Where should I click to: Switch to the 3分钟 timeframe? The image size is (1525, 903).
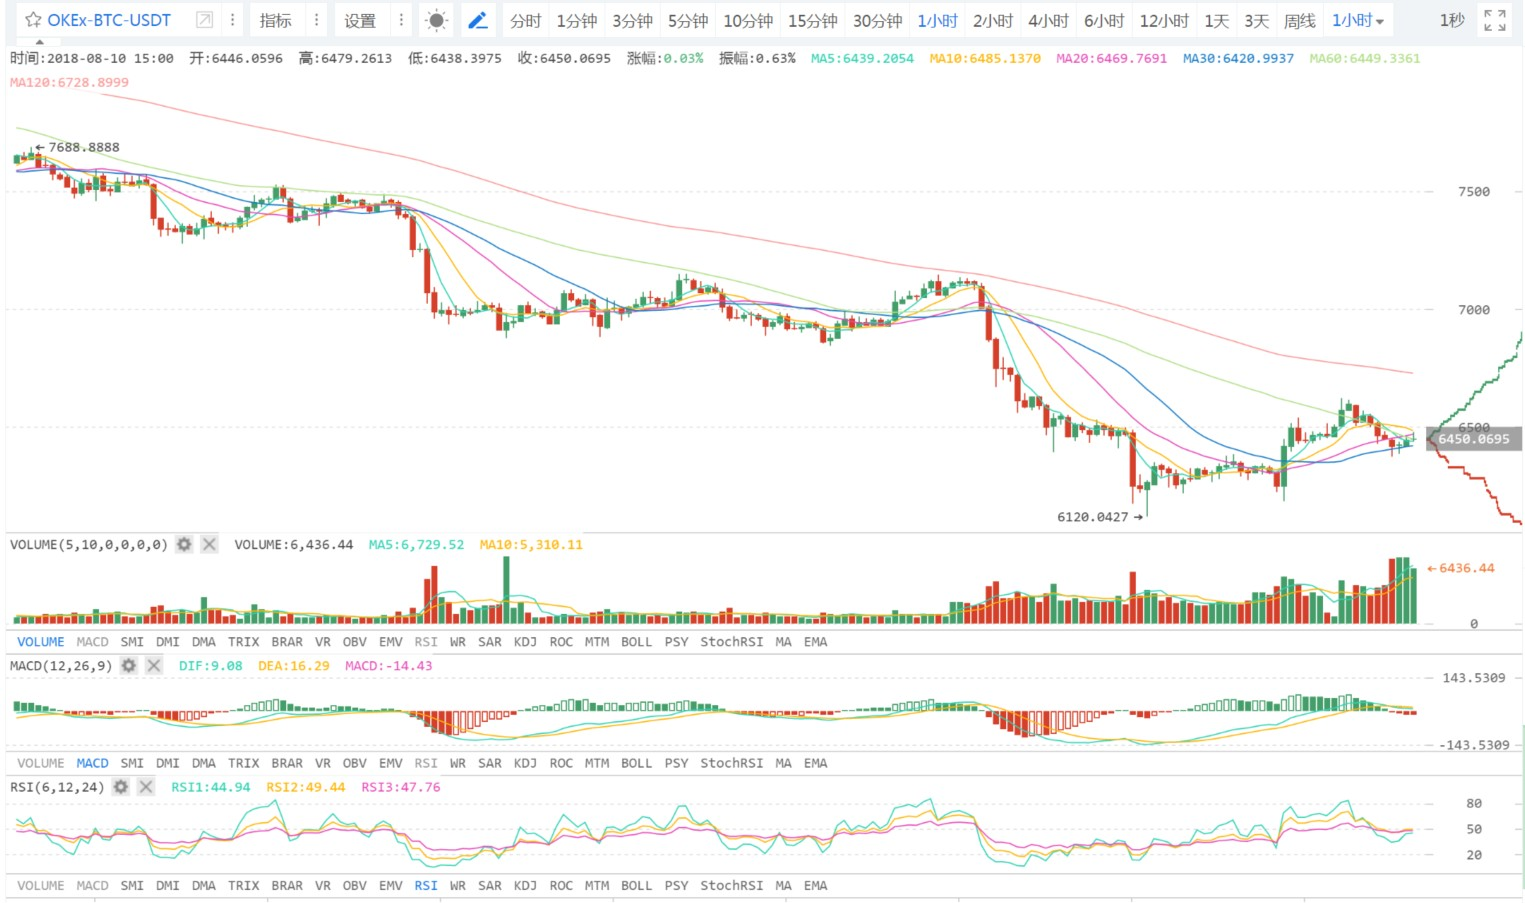[632, 20]
